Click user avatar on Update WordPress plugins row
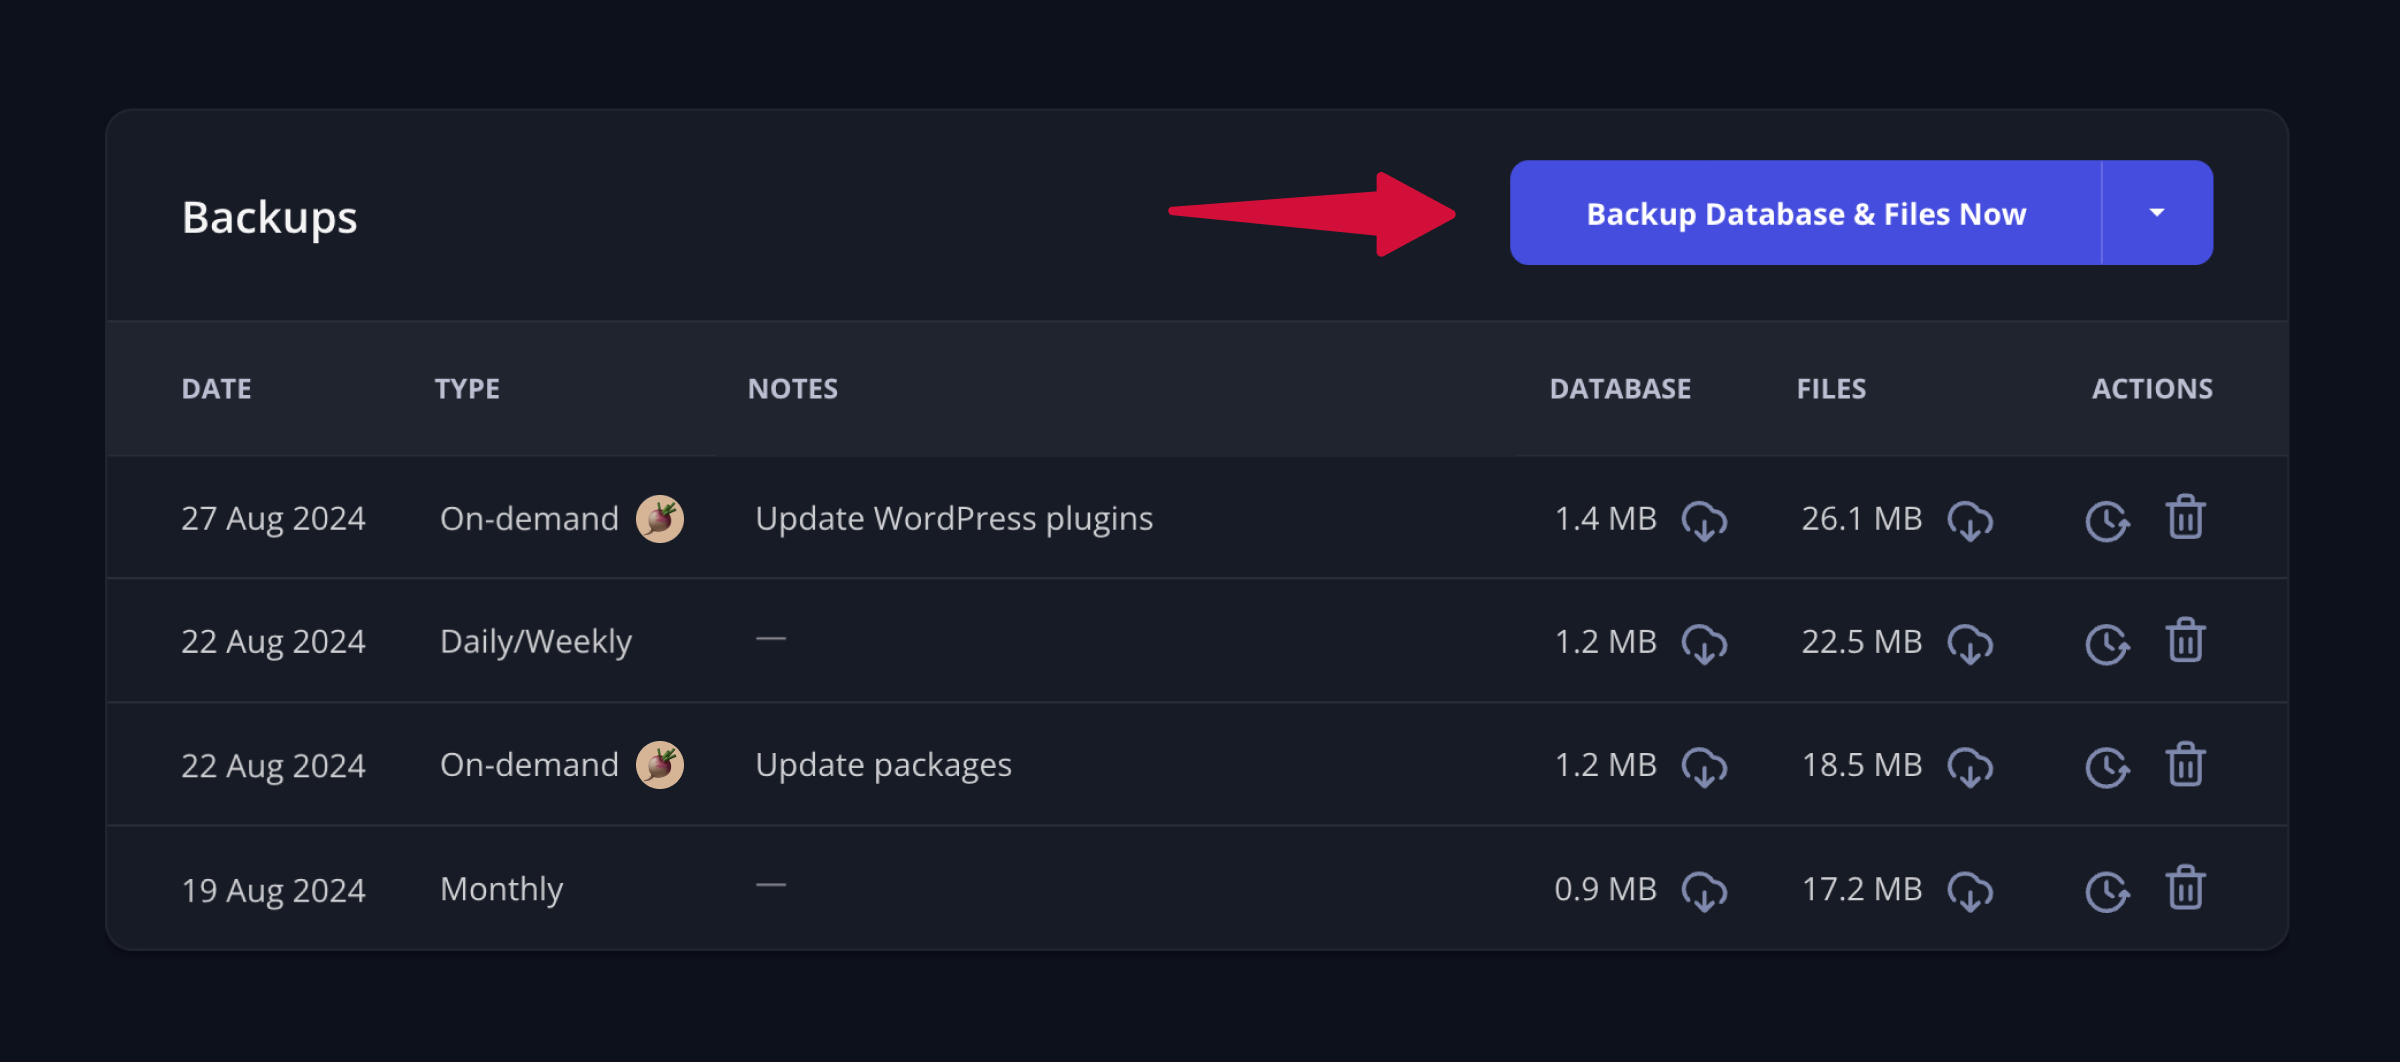This screenshot has height=1062, width=2400. click(660, 519)
